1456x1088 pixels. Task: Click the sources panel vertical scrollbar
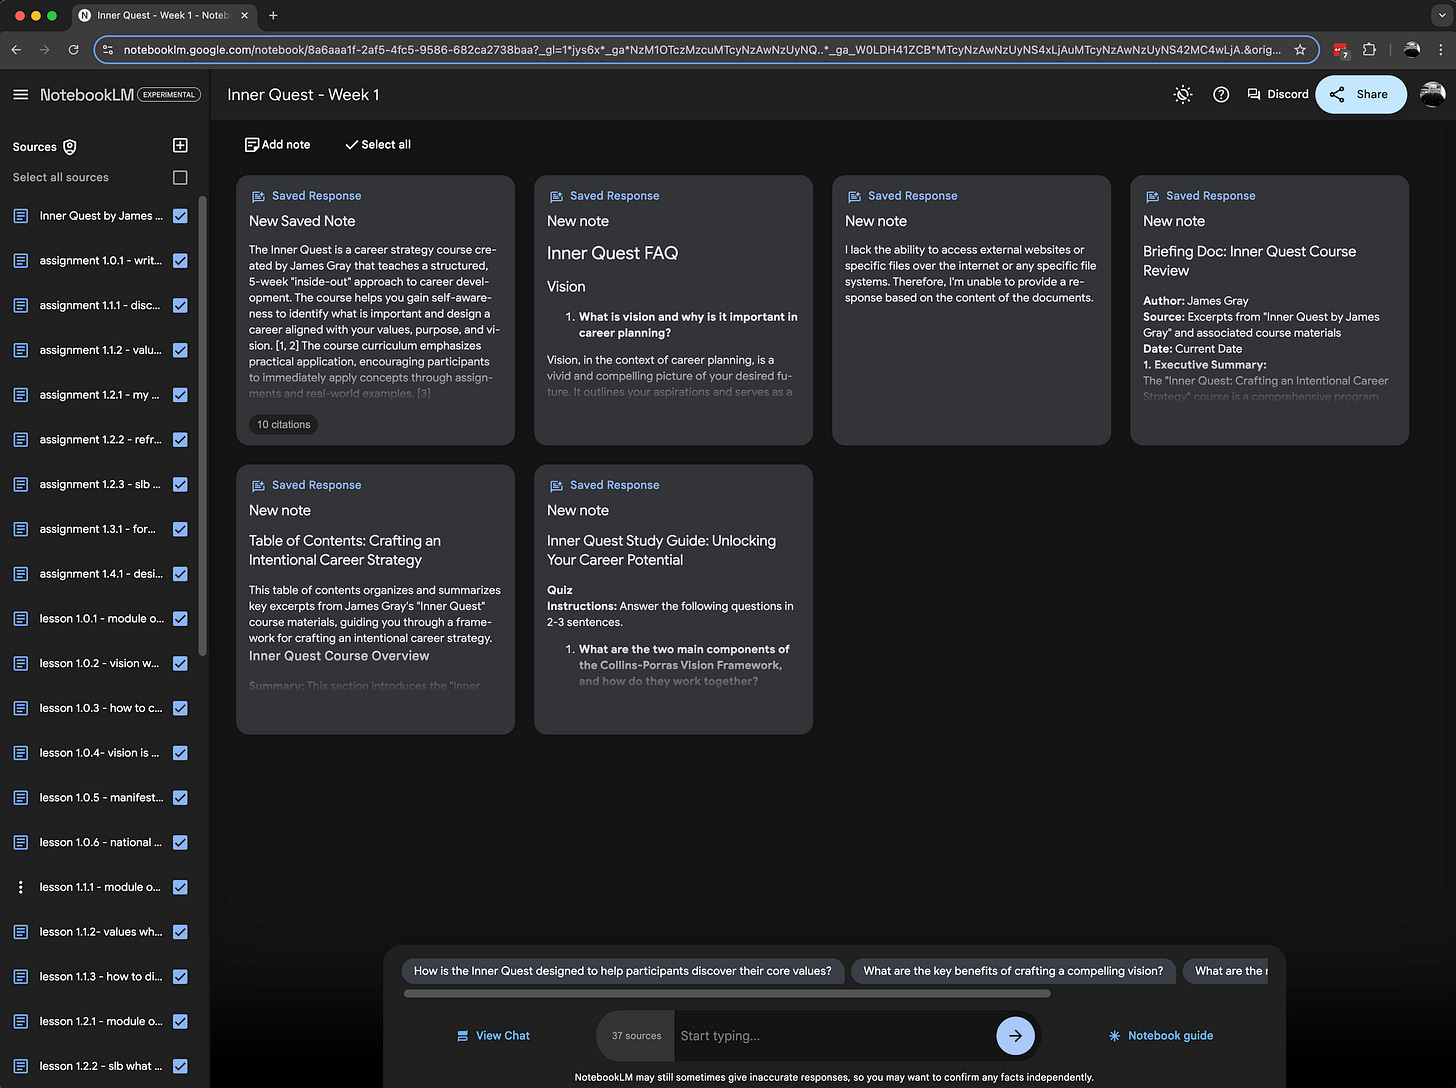[203, 425]
